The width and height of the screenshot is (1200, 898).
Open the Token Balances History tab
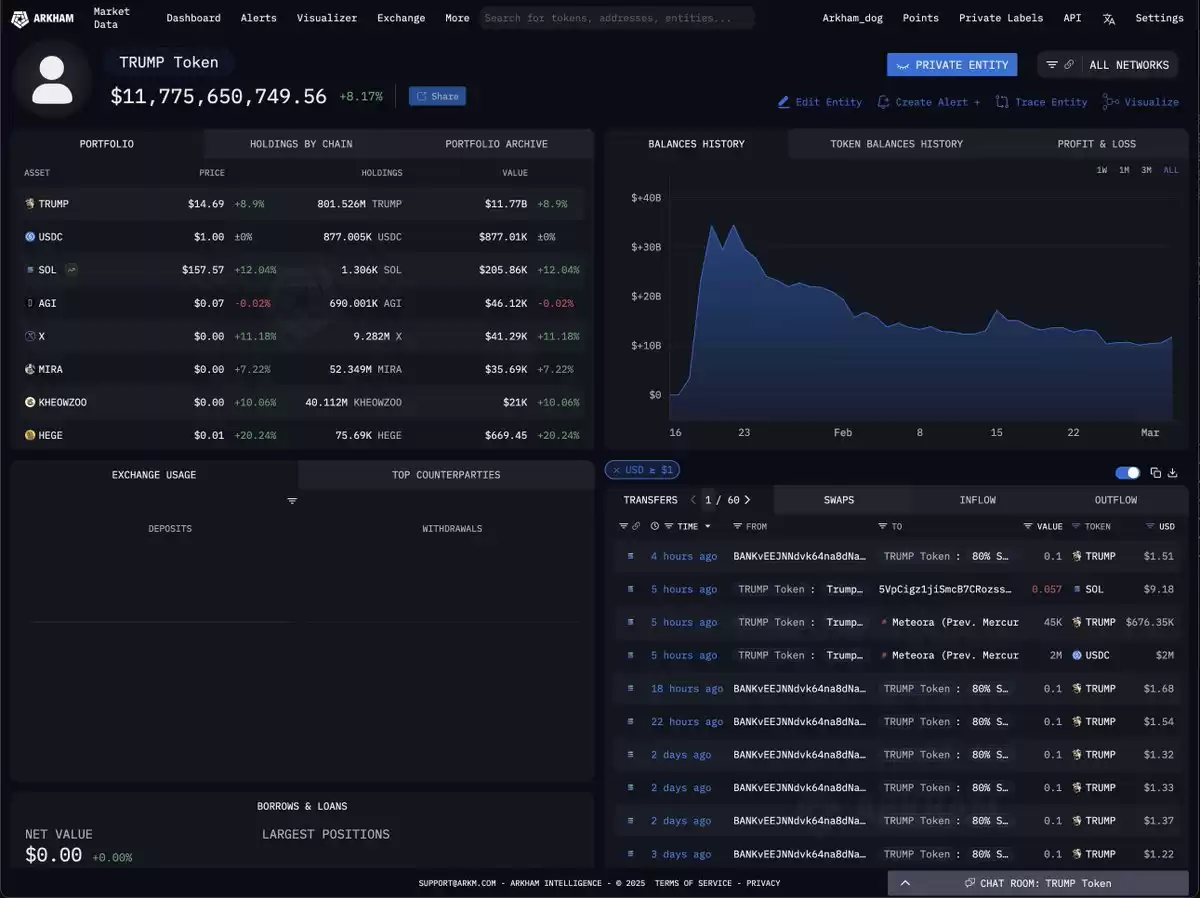[896, 144]
